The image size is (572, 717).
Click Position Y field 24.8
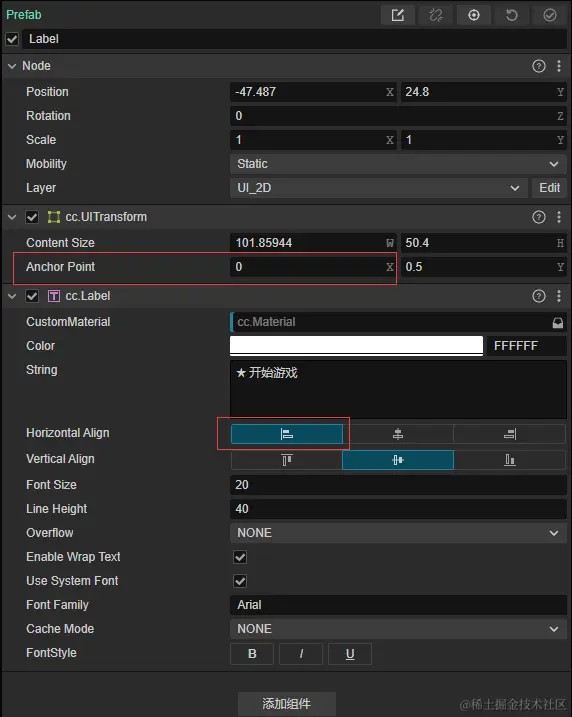point(484,92)
